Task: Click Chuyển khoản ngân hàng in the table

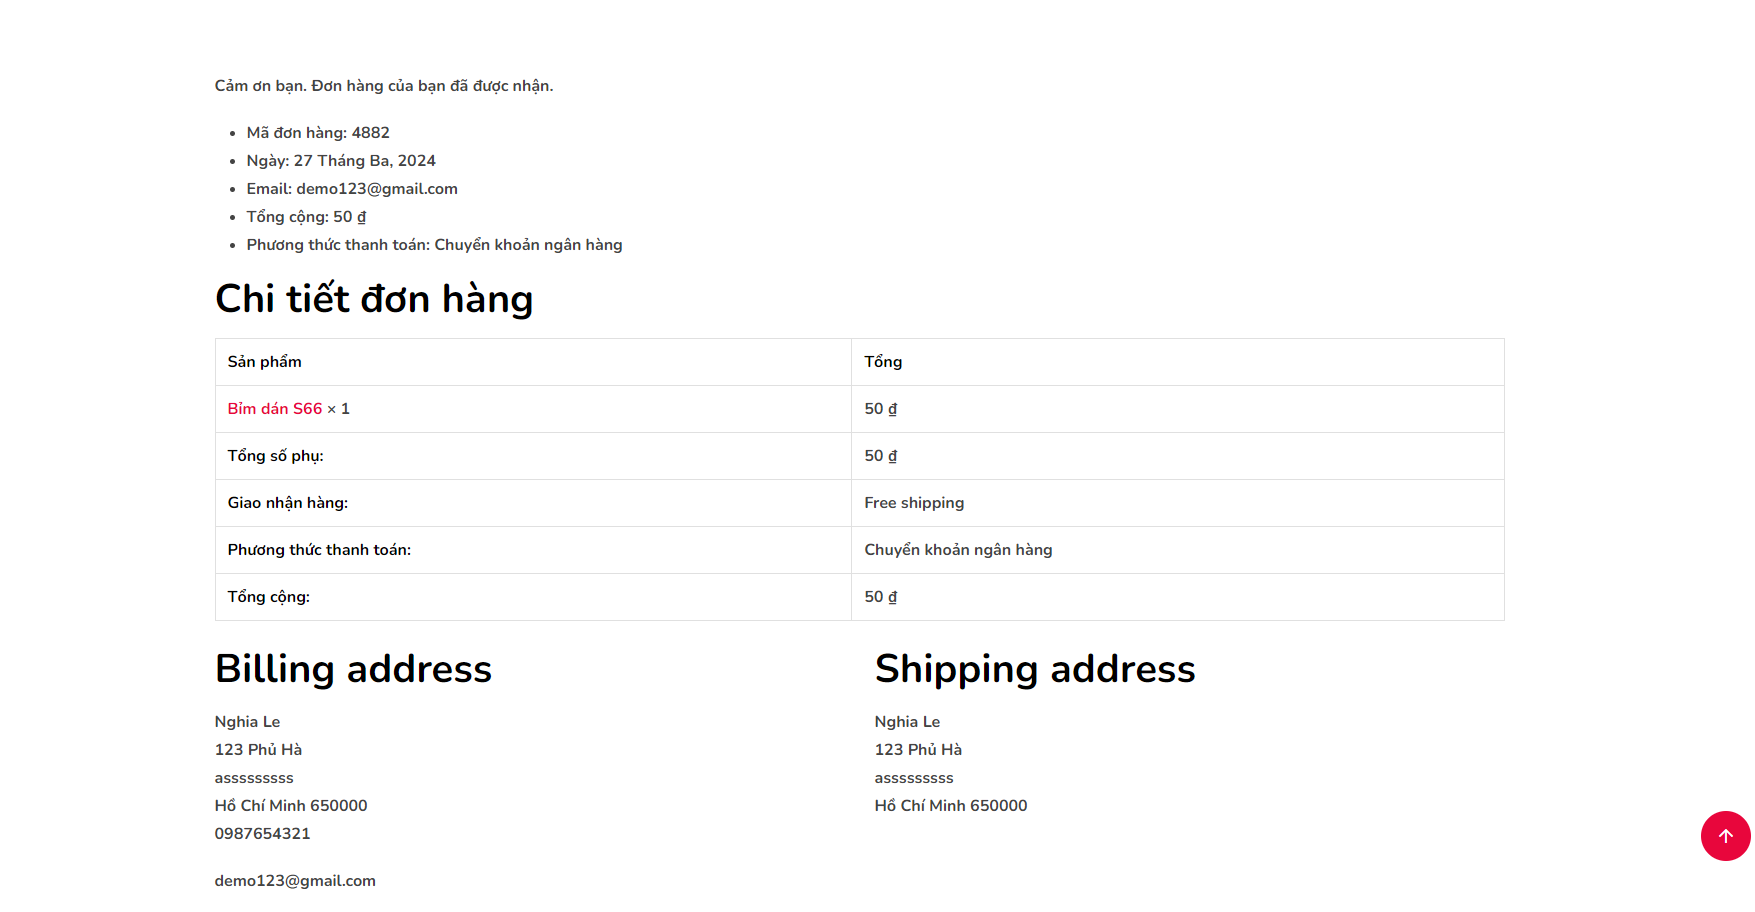Action: (958, 550)
